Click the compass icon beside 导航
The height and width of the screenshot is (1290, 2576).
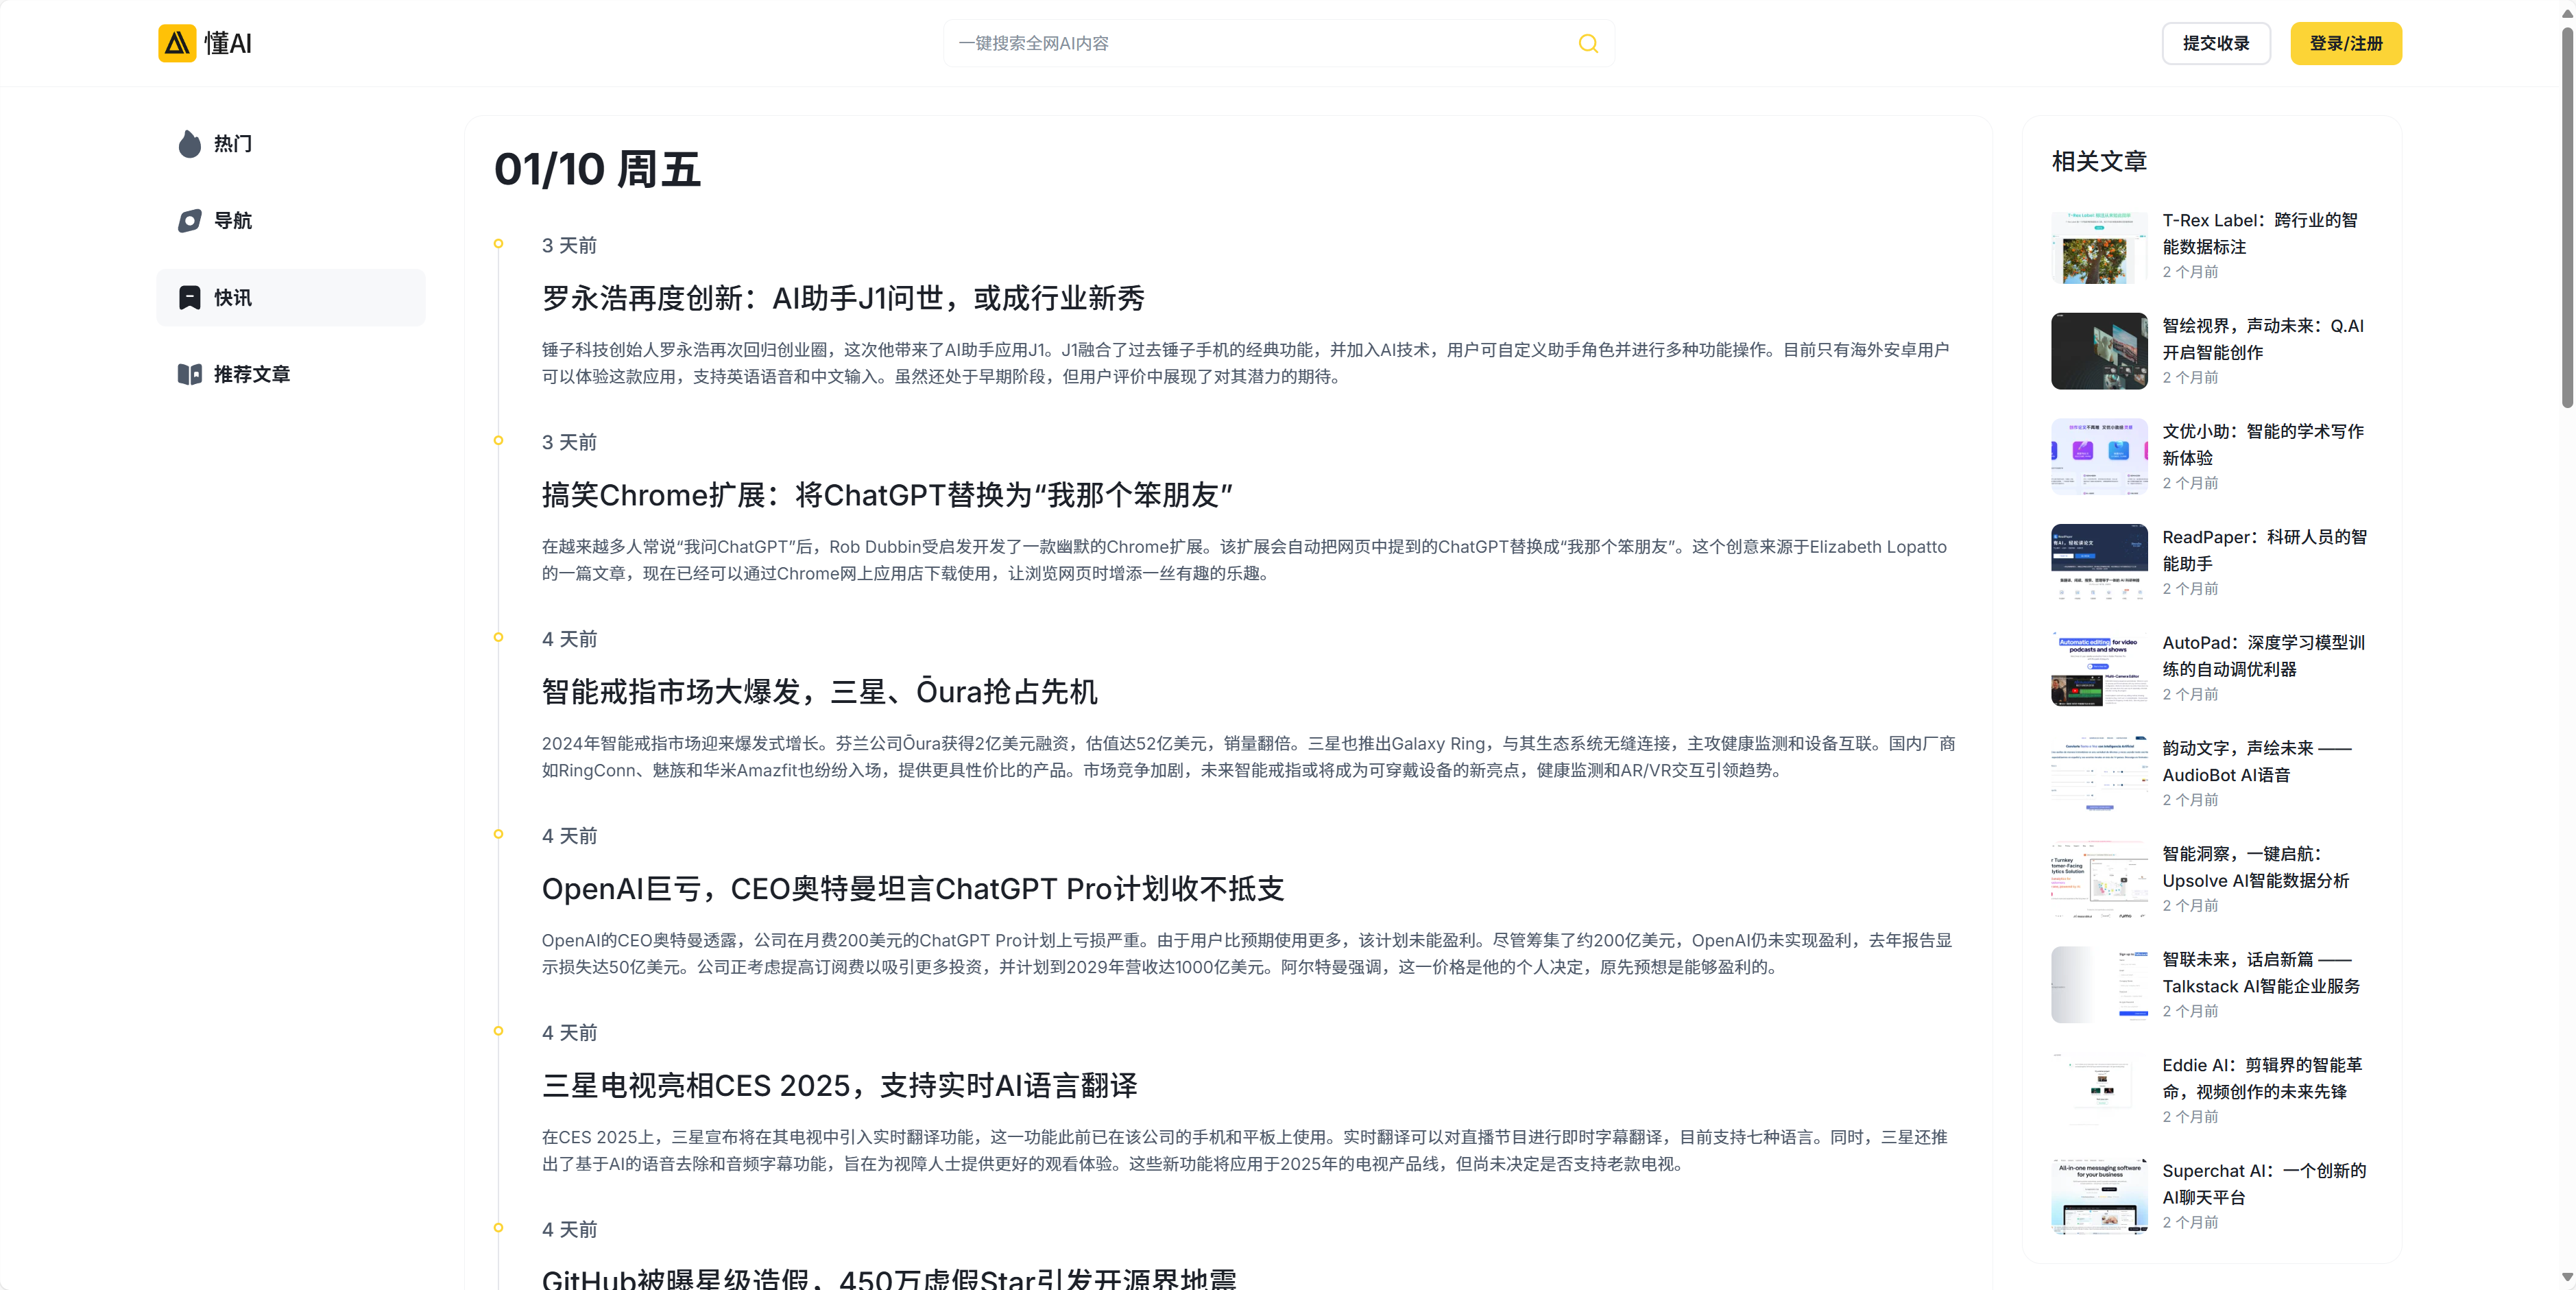[x=189, y=221]
